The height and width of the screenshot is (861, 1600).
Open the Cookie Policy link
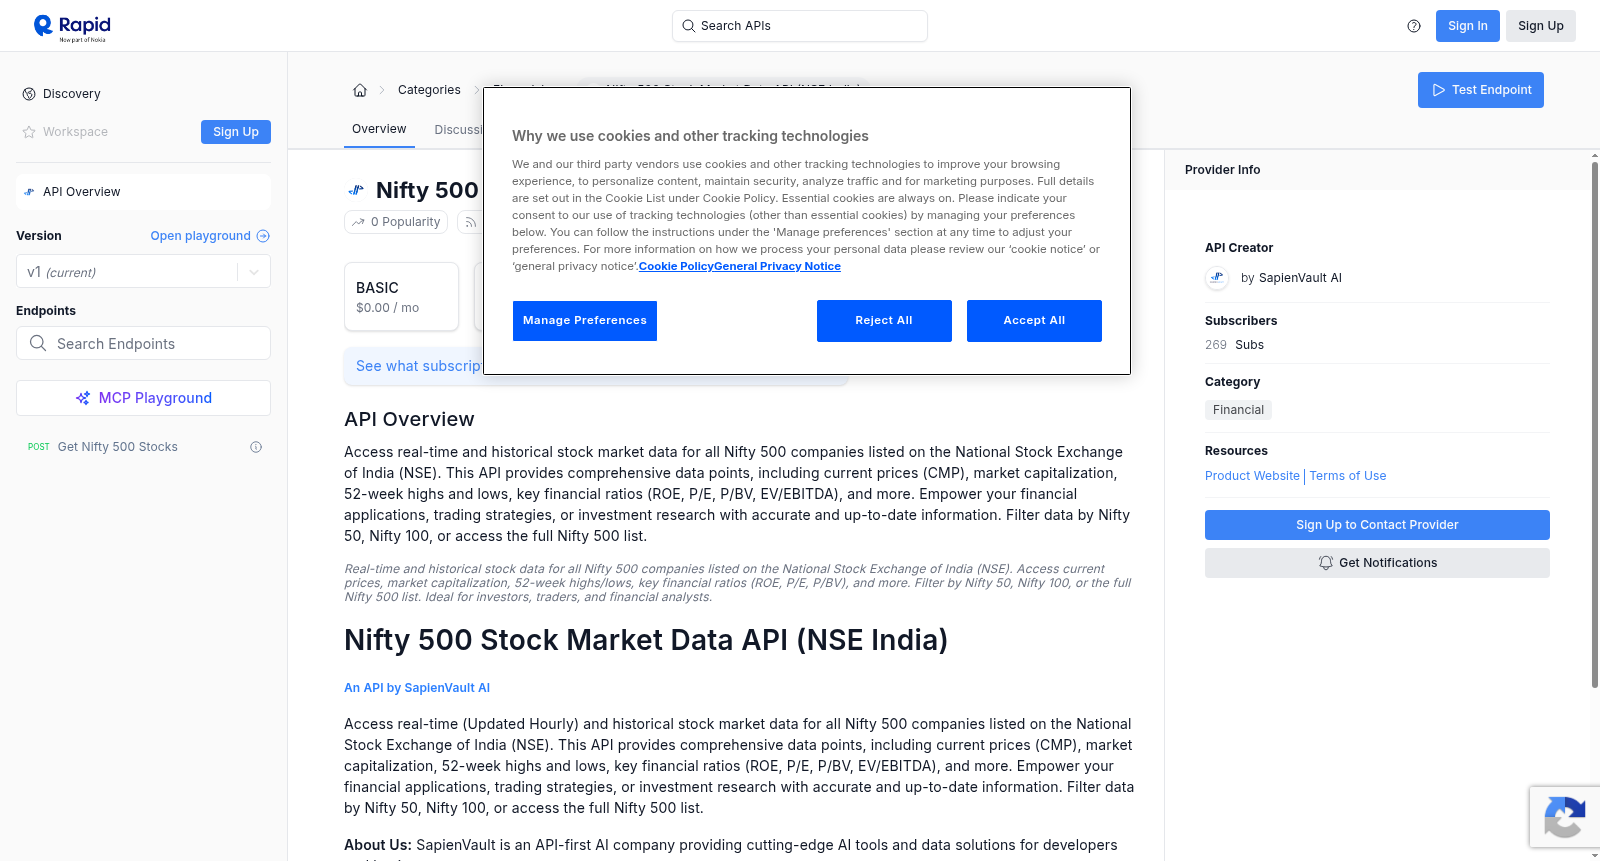point(676,266)
